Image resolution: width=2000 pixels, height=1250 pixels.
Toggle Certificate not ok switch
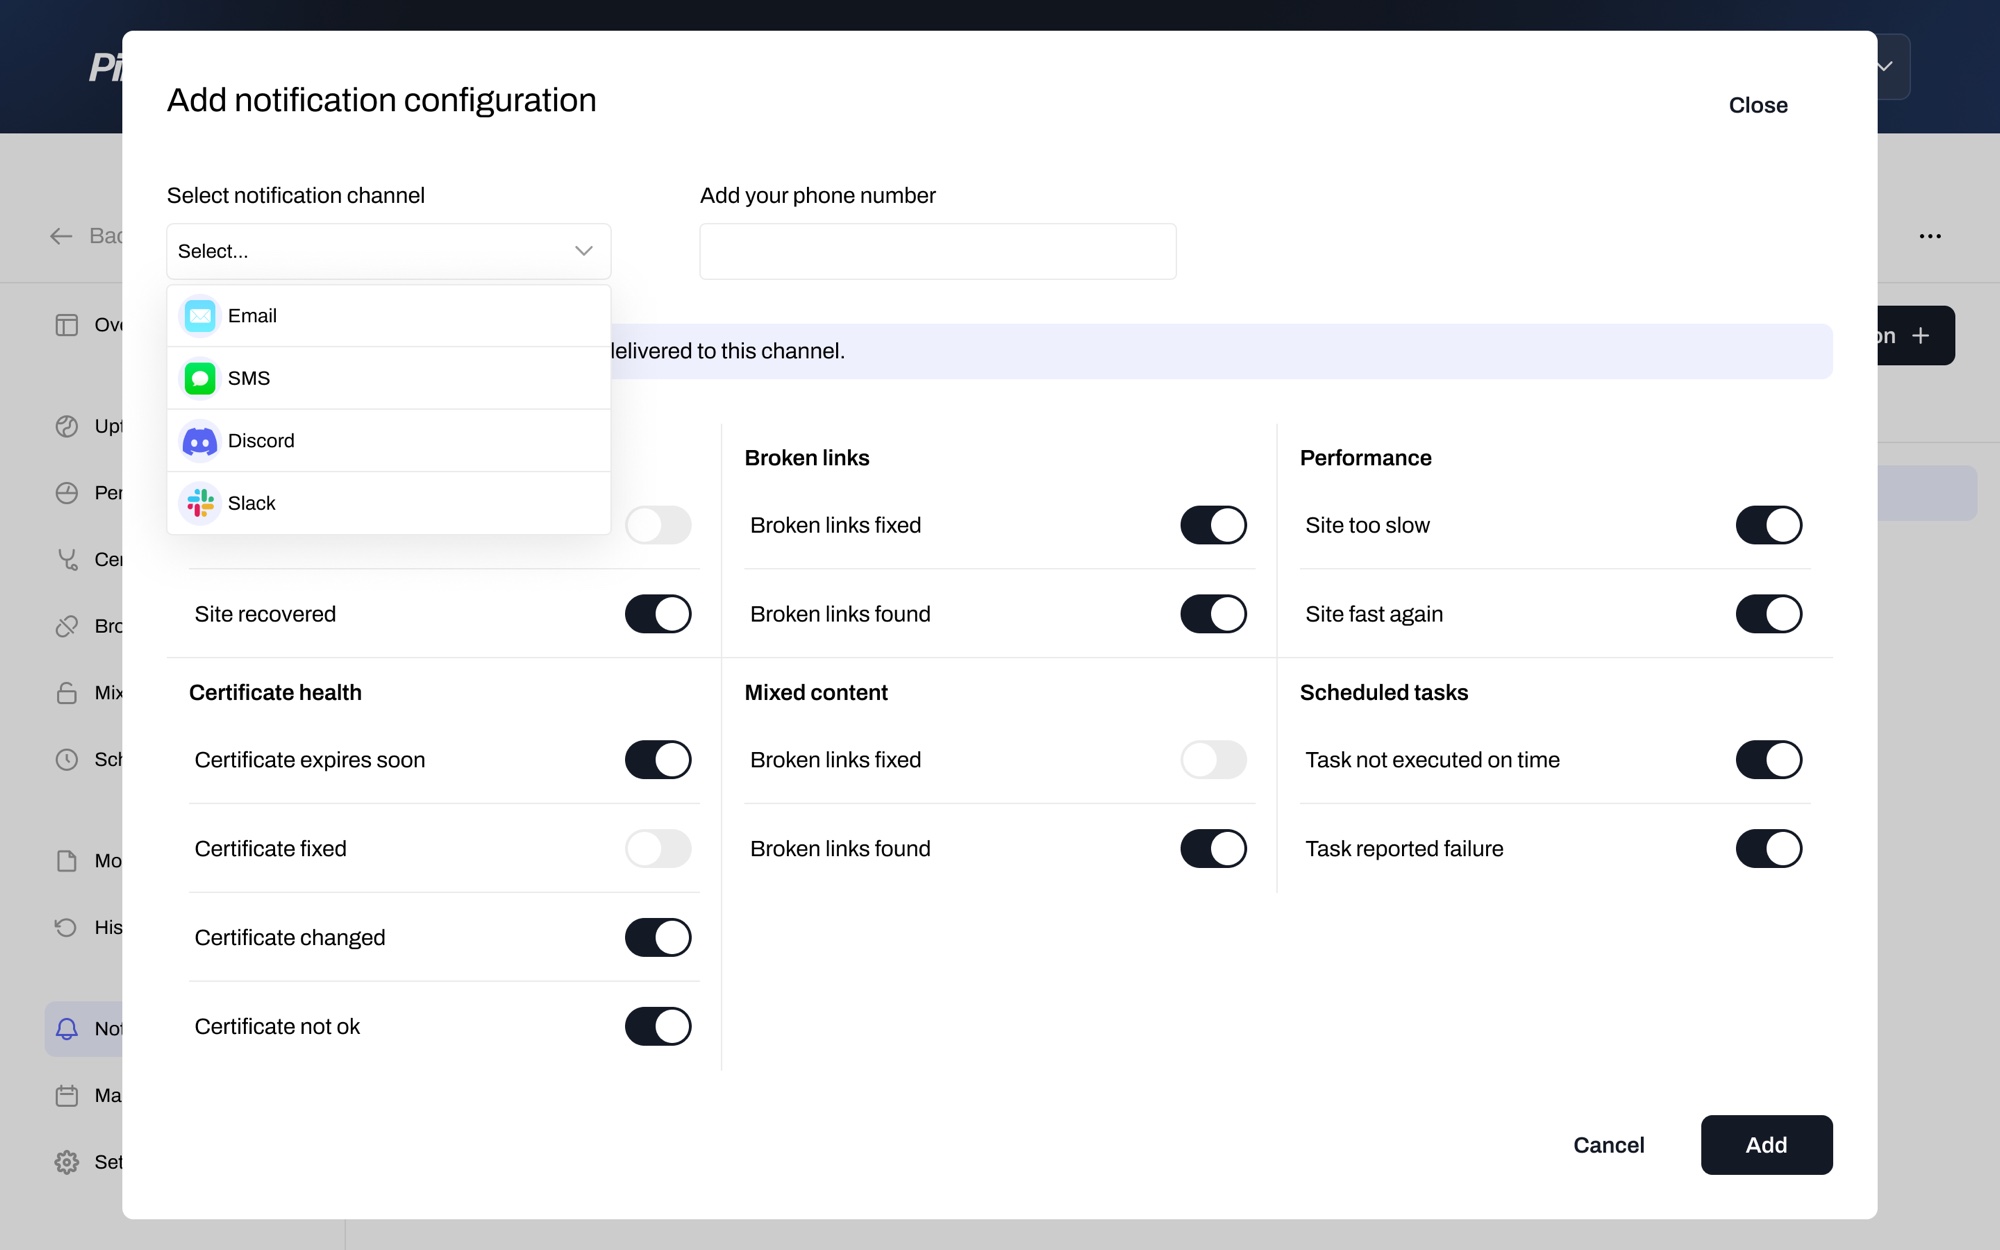pyautogui.click(x=658, y=1027)
